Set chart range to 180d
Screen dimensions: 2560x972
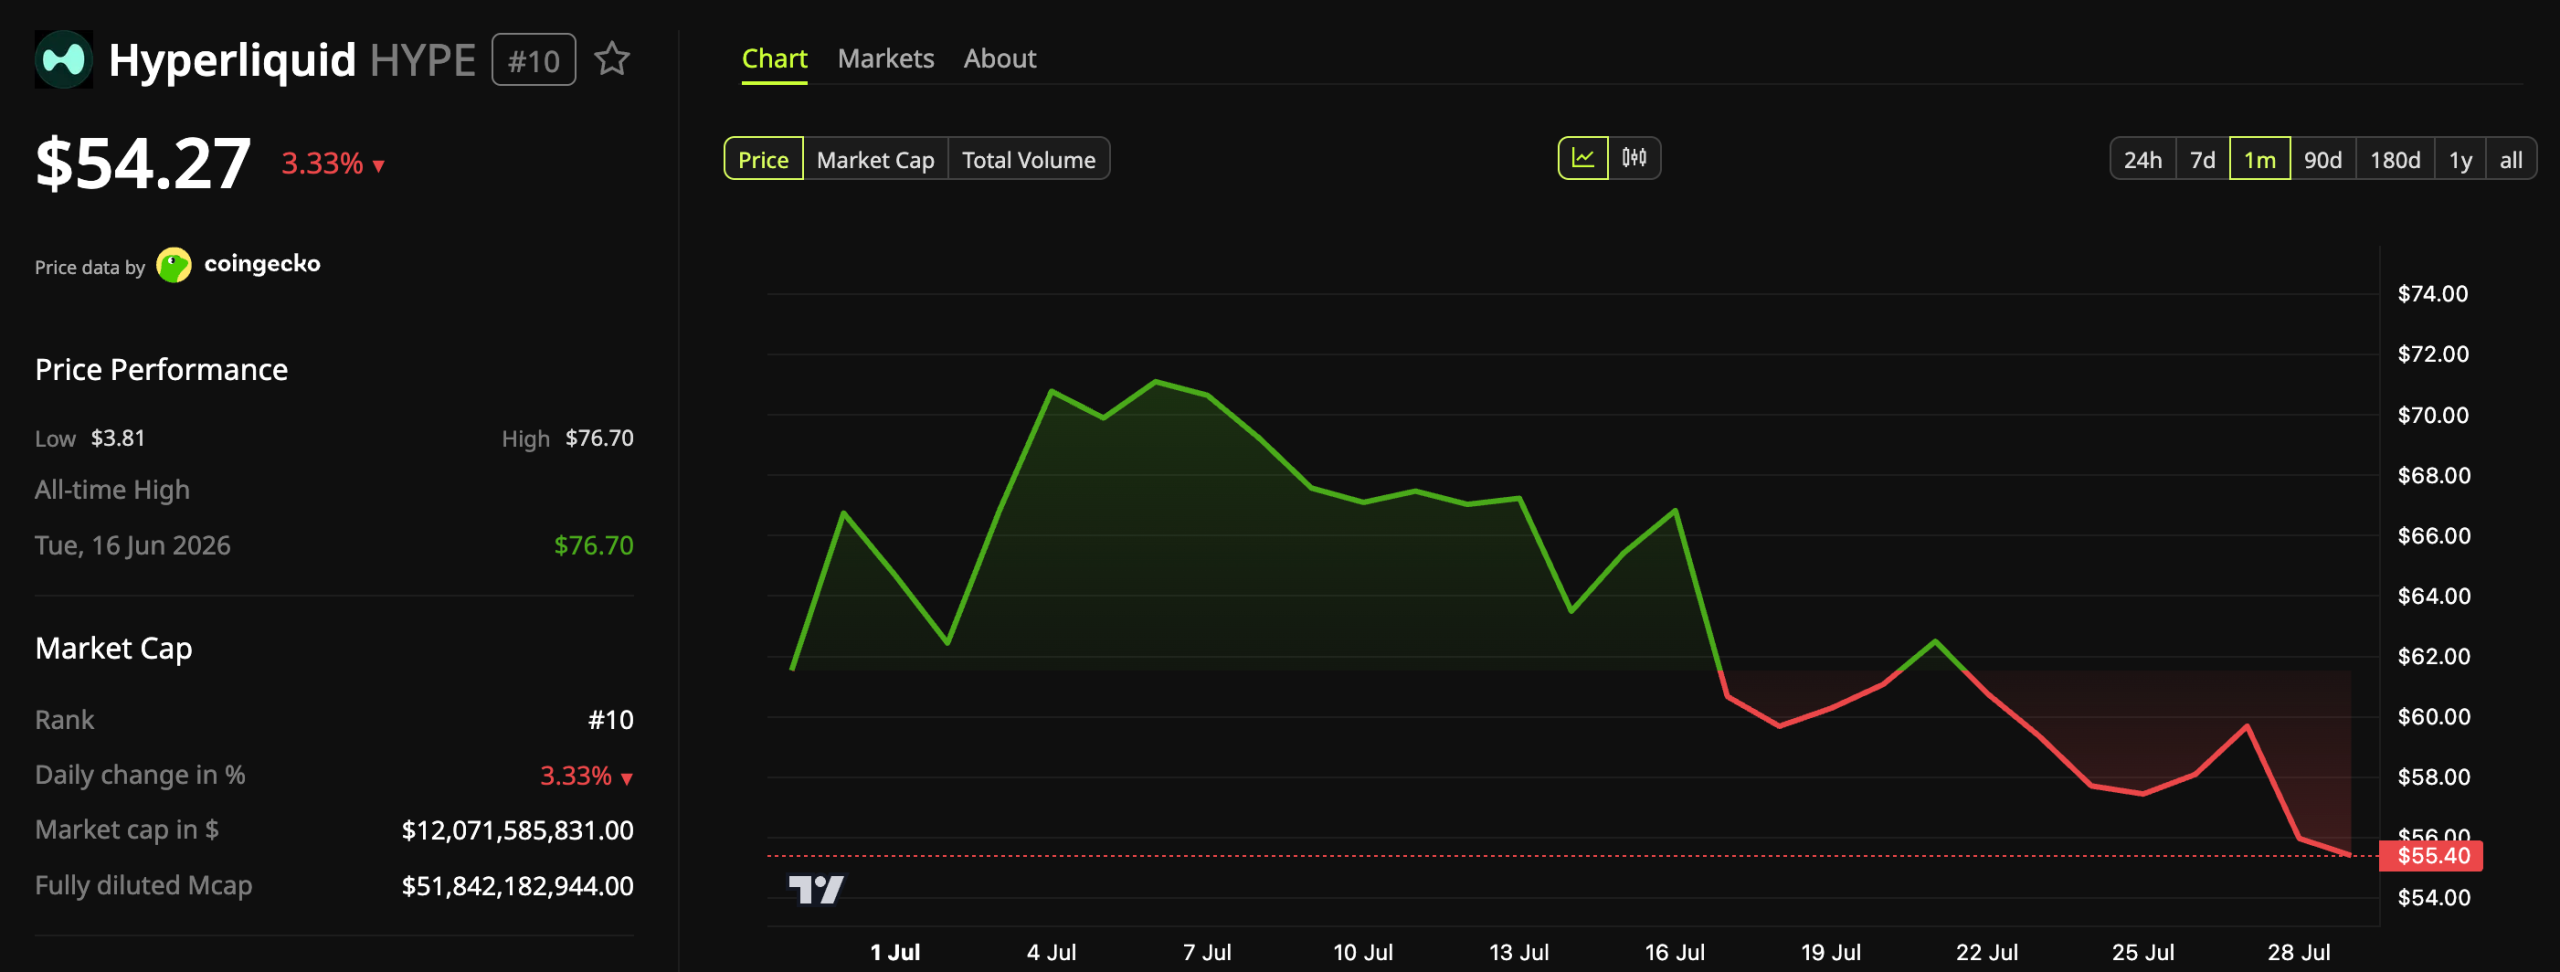(x=2395, y=159)
